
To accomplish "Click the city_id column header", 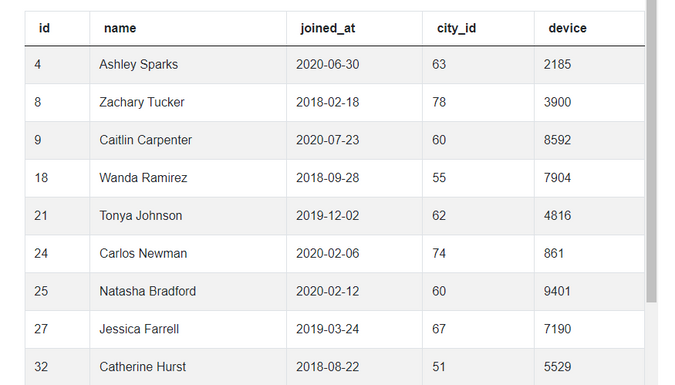I will [478, 28].
